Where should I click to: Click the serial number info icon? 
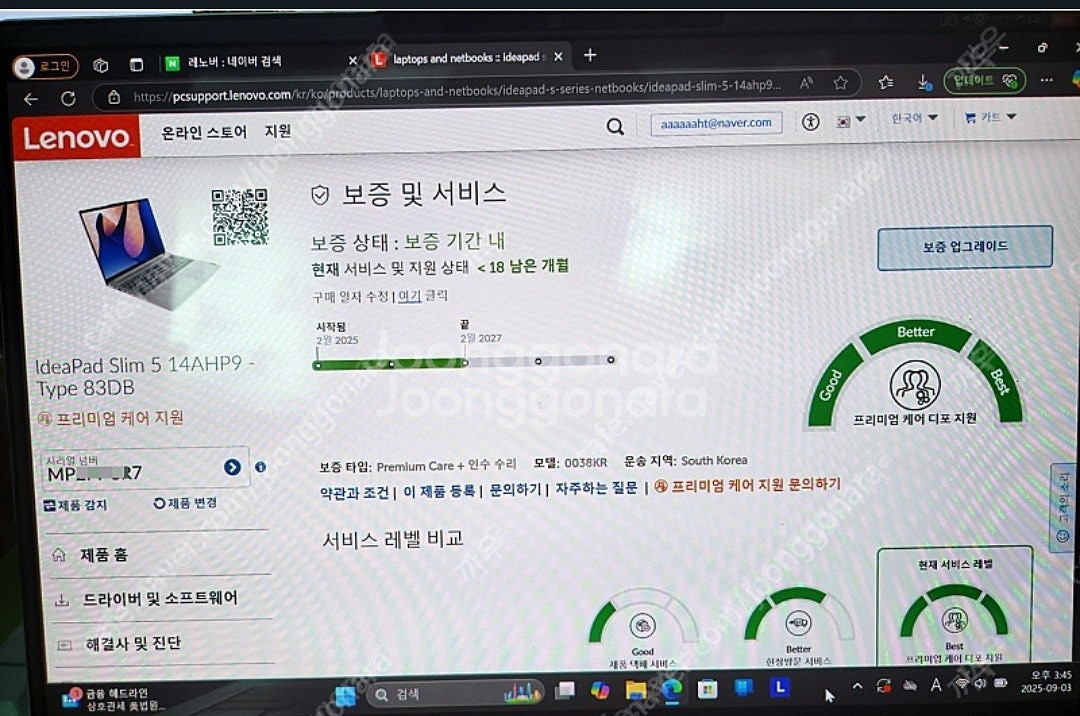click(260, 467)
